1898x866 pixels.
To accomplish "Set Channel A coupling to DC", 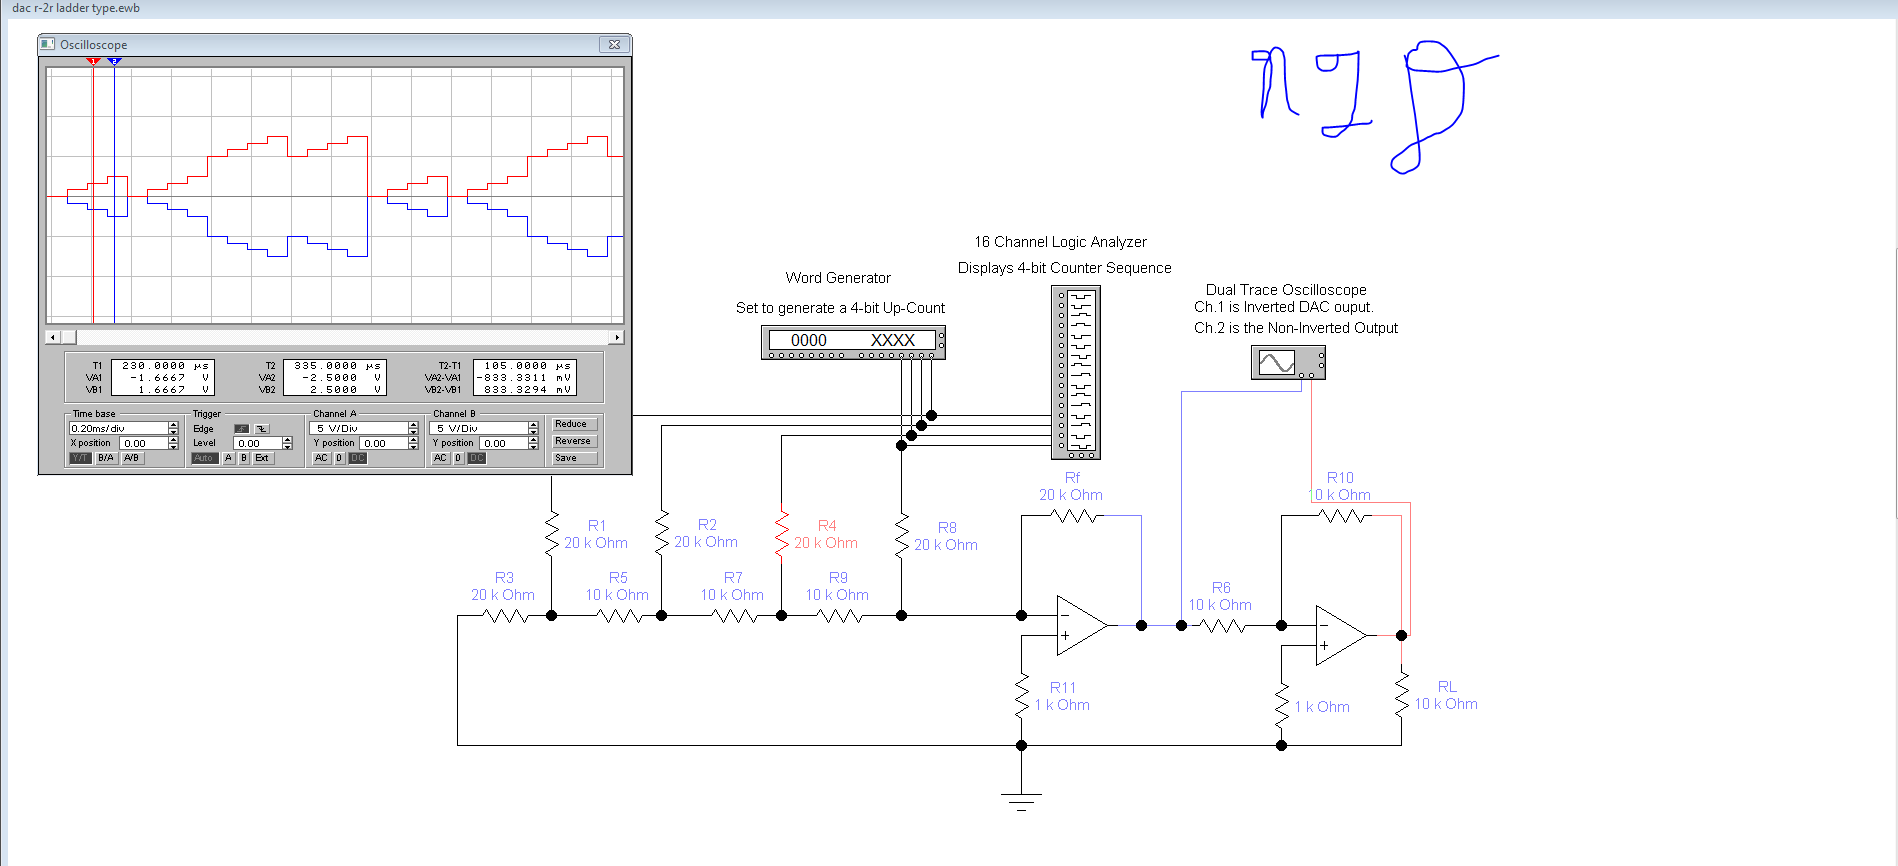I will tap(357, 458).
